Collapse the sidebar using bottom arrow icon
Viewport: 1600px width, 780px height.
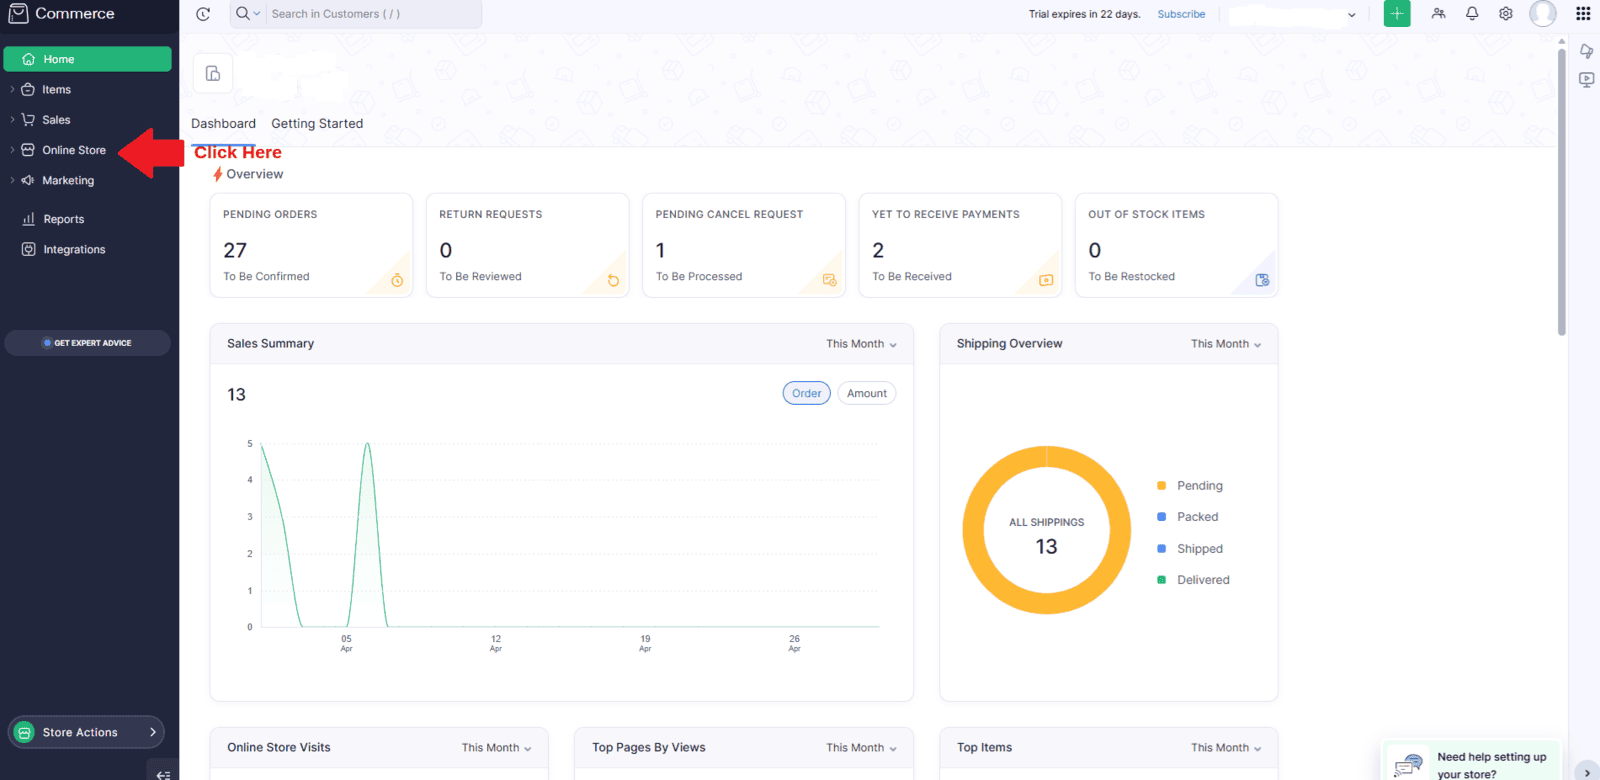click(x=163, y=773)
